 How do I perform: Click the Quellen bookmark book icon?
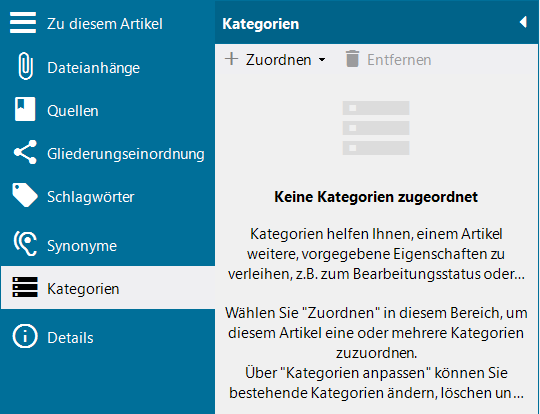tap(25, 109)
